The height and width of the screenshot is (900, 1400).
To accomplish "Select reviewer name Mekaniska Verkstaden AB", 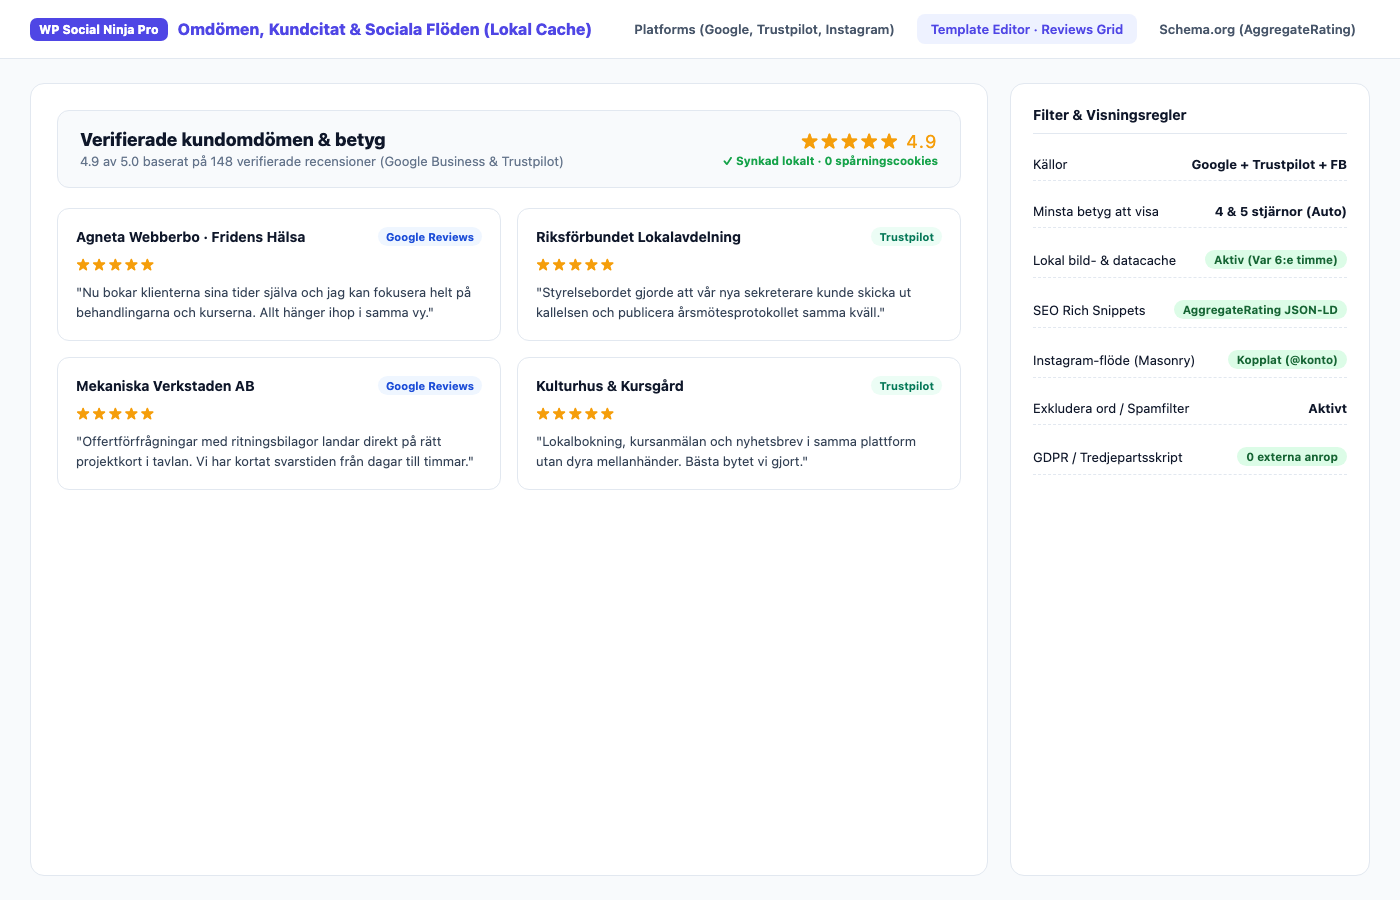I will (165, 386).
